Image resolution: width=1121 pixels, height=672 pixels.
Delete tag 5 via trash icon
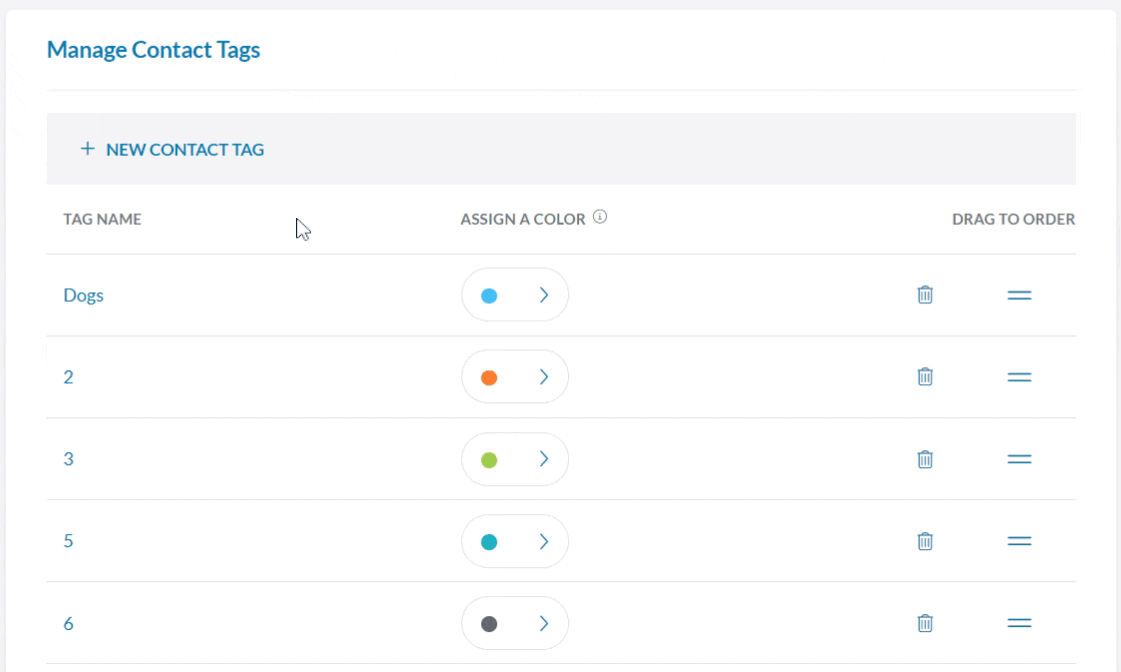(925, 541)
